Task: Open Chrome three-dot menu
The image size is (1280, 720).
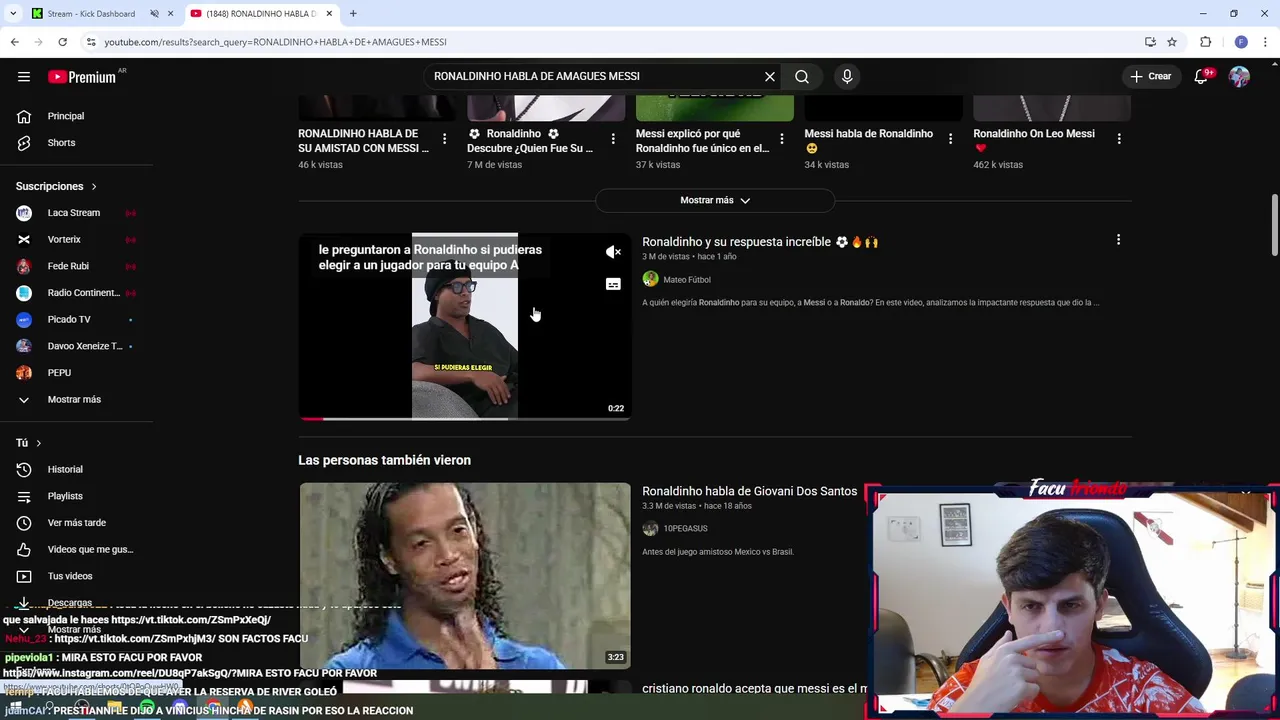Action: coord(1266,42)
